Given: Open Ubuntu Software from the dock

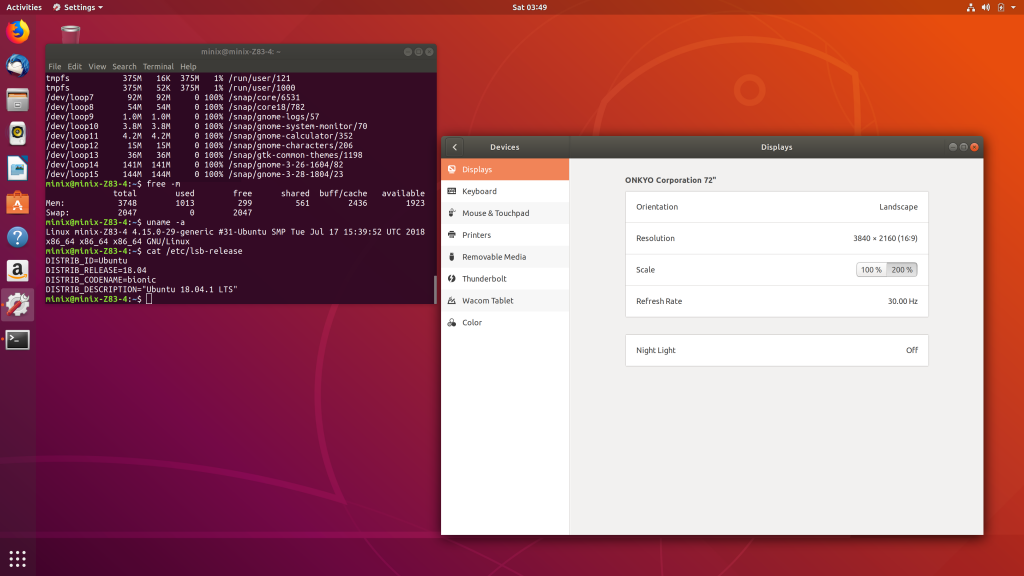Looking at the screenshot, I should click(18, 203).
